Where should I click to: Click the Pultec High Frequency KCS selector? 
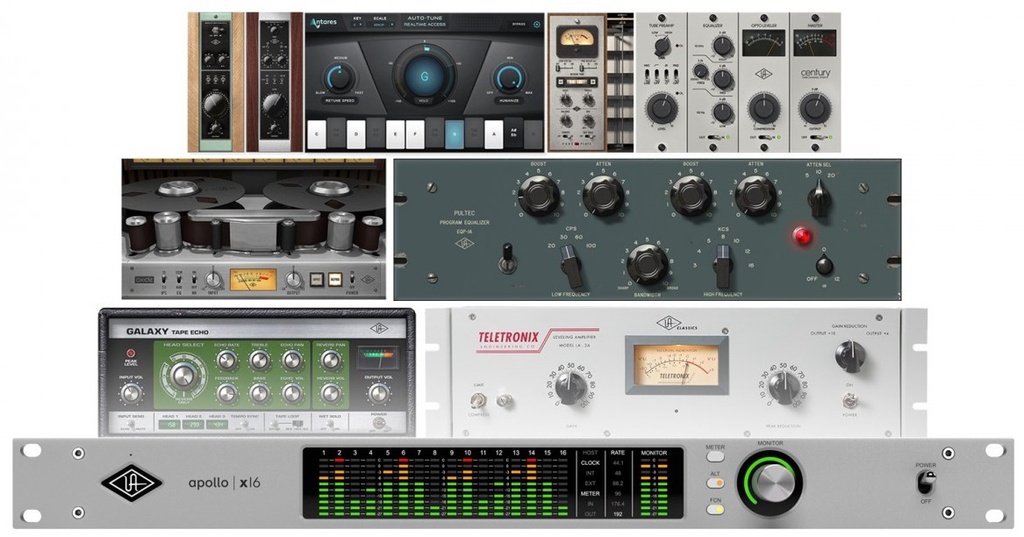722,265
